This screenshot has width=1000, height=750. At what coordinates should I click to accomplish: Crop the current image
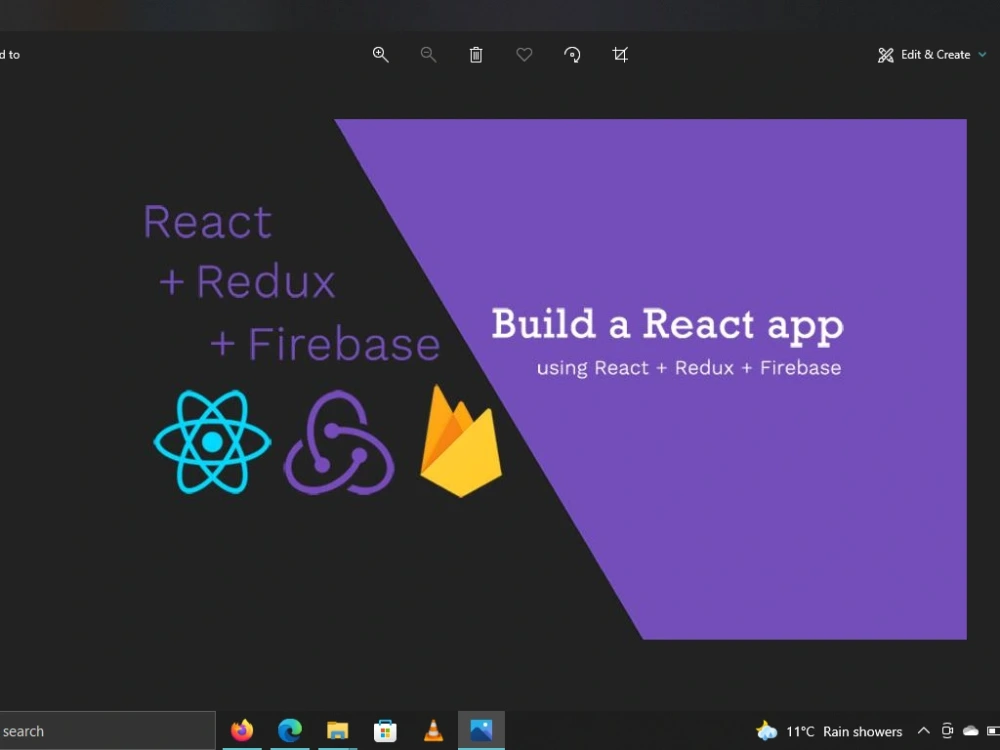coord(620,55)
